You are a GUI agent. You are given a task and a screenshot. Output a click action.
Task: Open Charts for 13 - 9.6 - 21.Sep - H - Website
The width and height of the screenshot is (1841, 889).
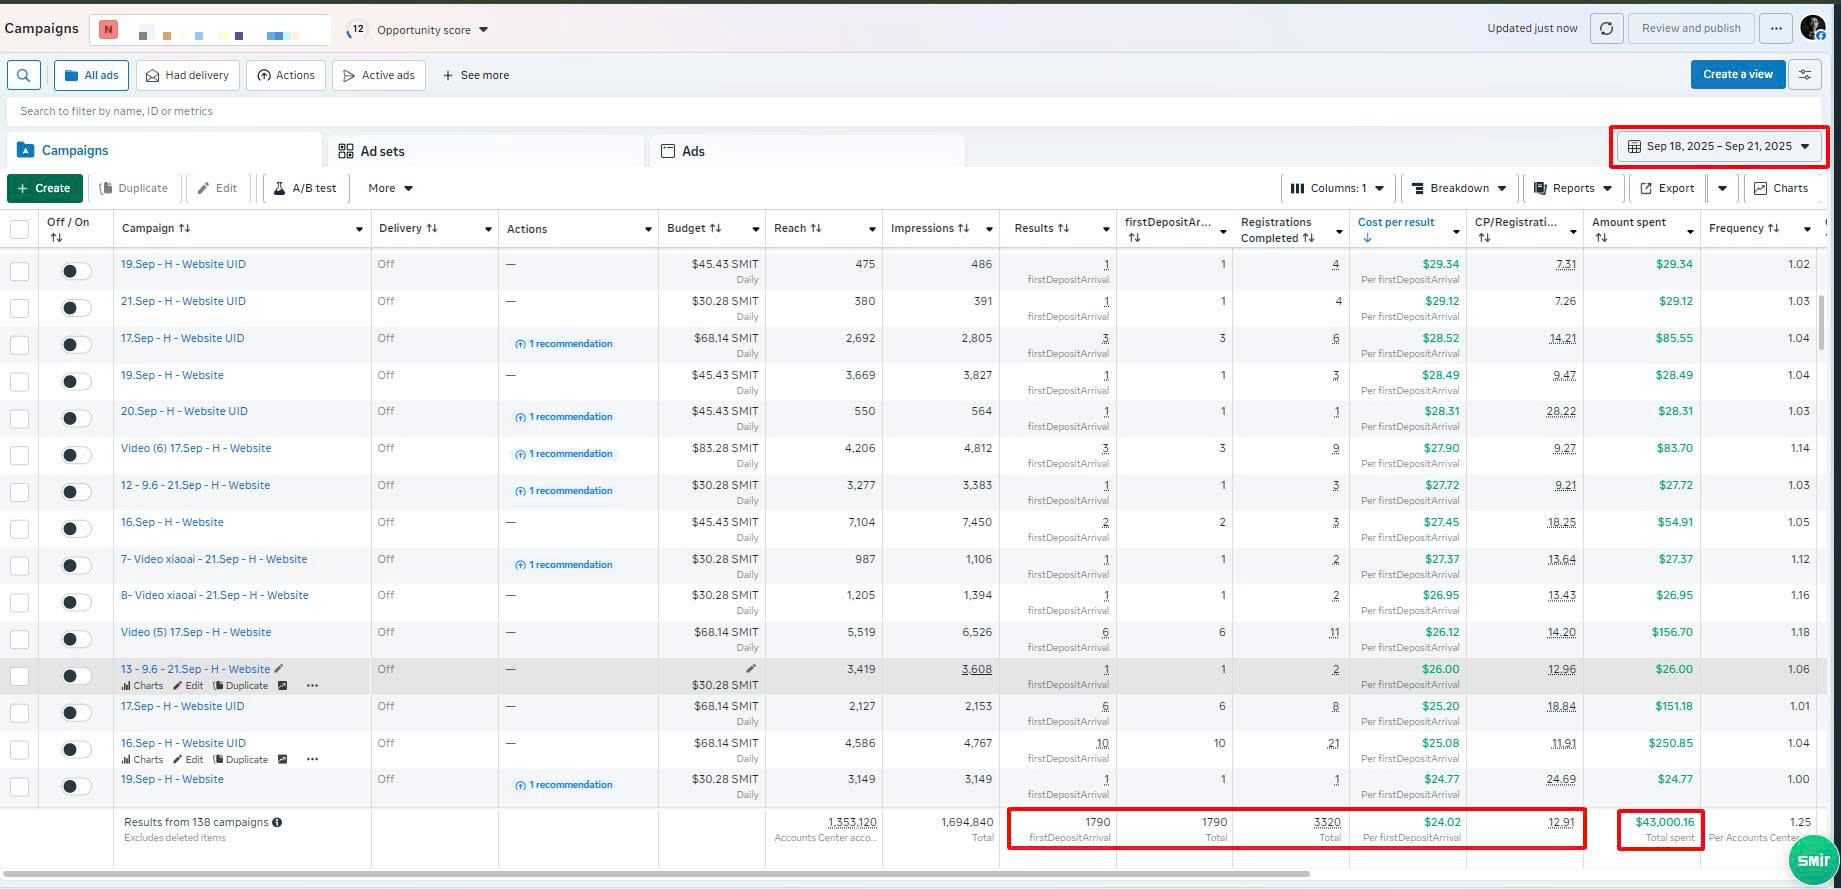(142, 686)
